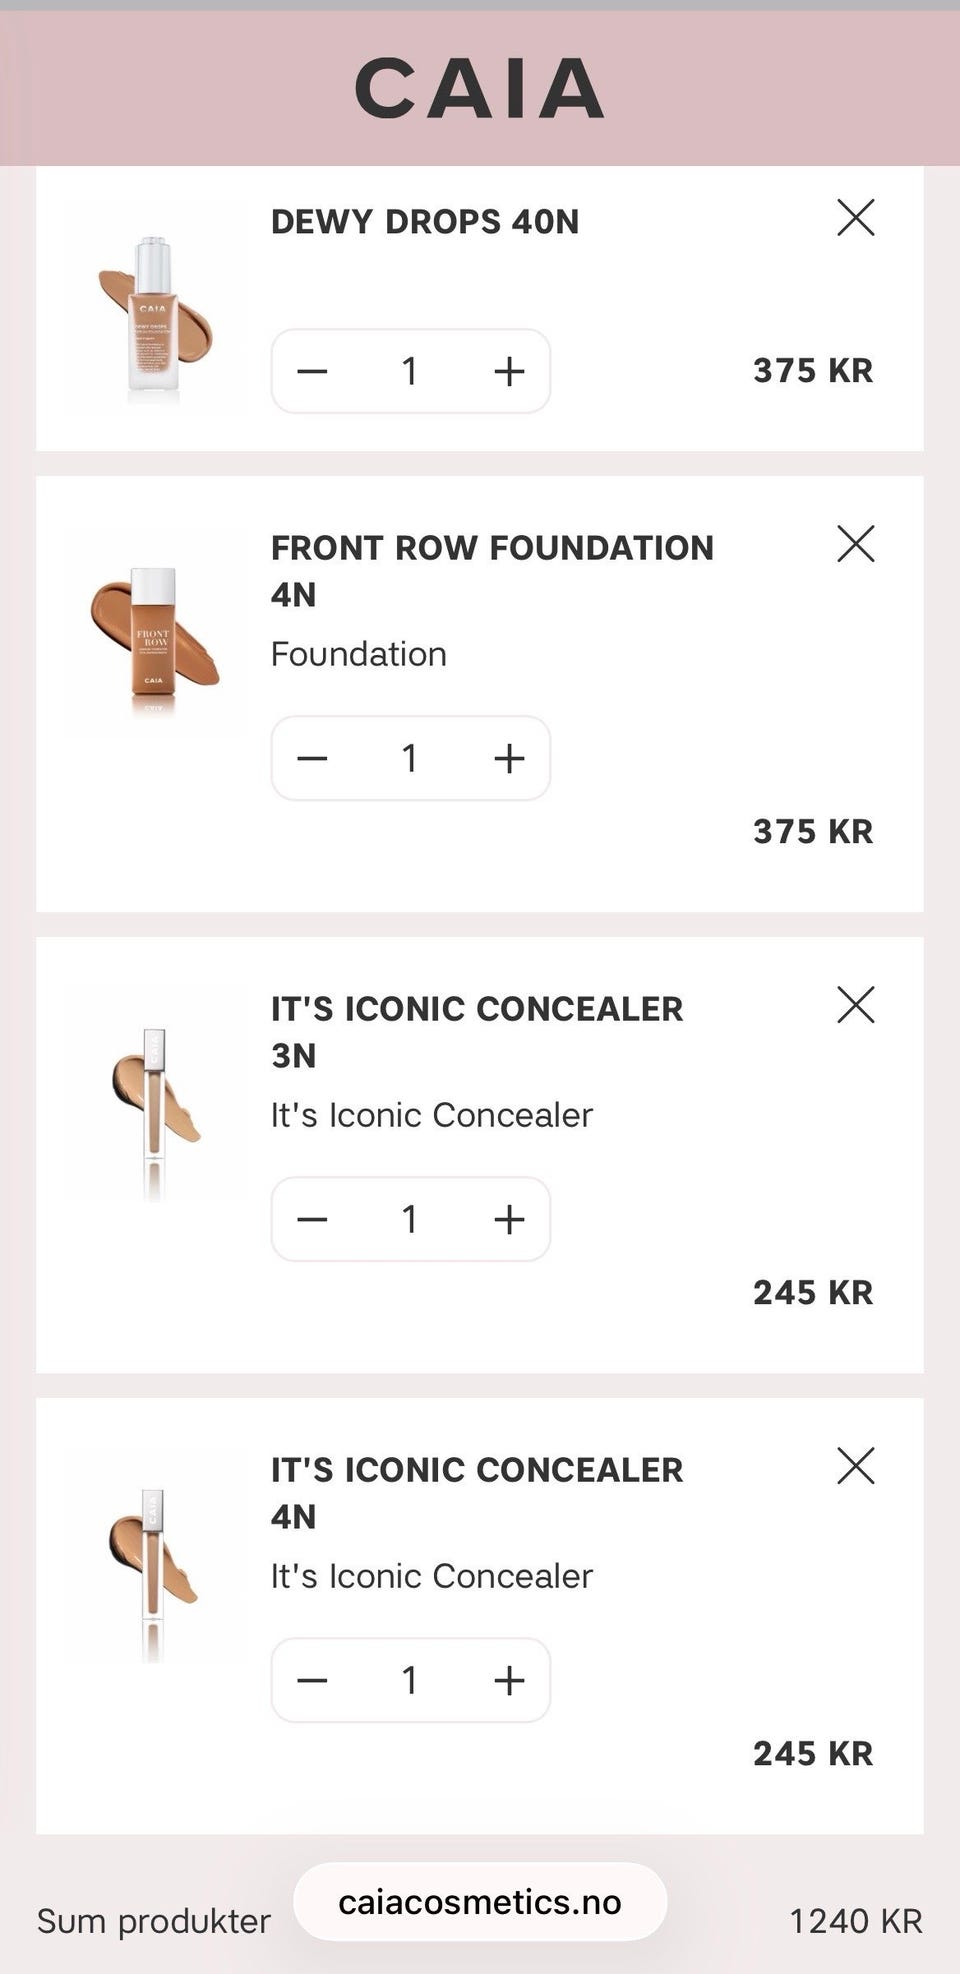Increase Dewy Drops 40N quantity

509,371
